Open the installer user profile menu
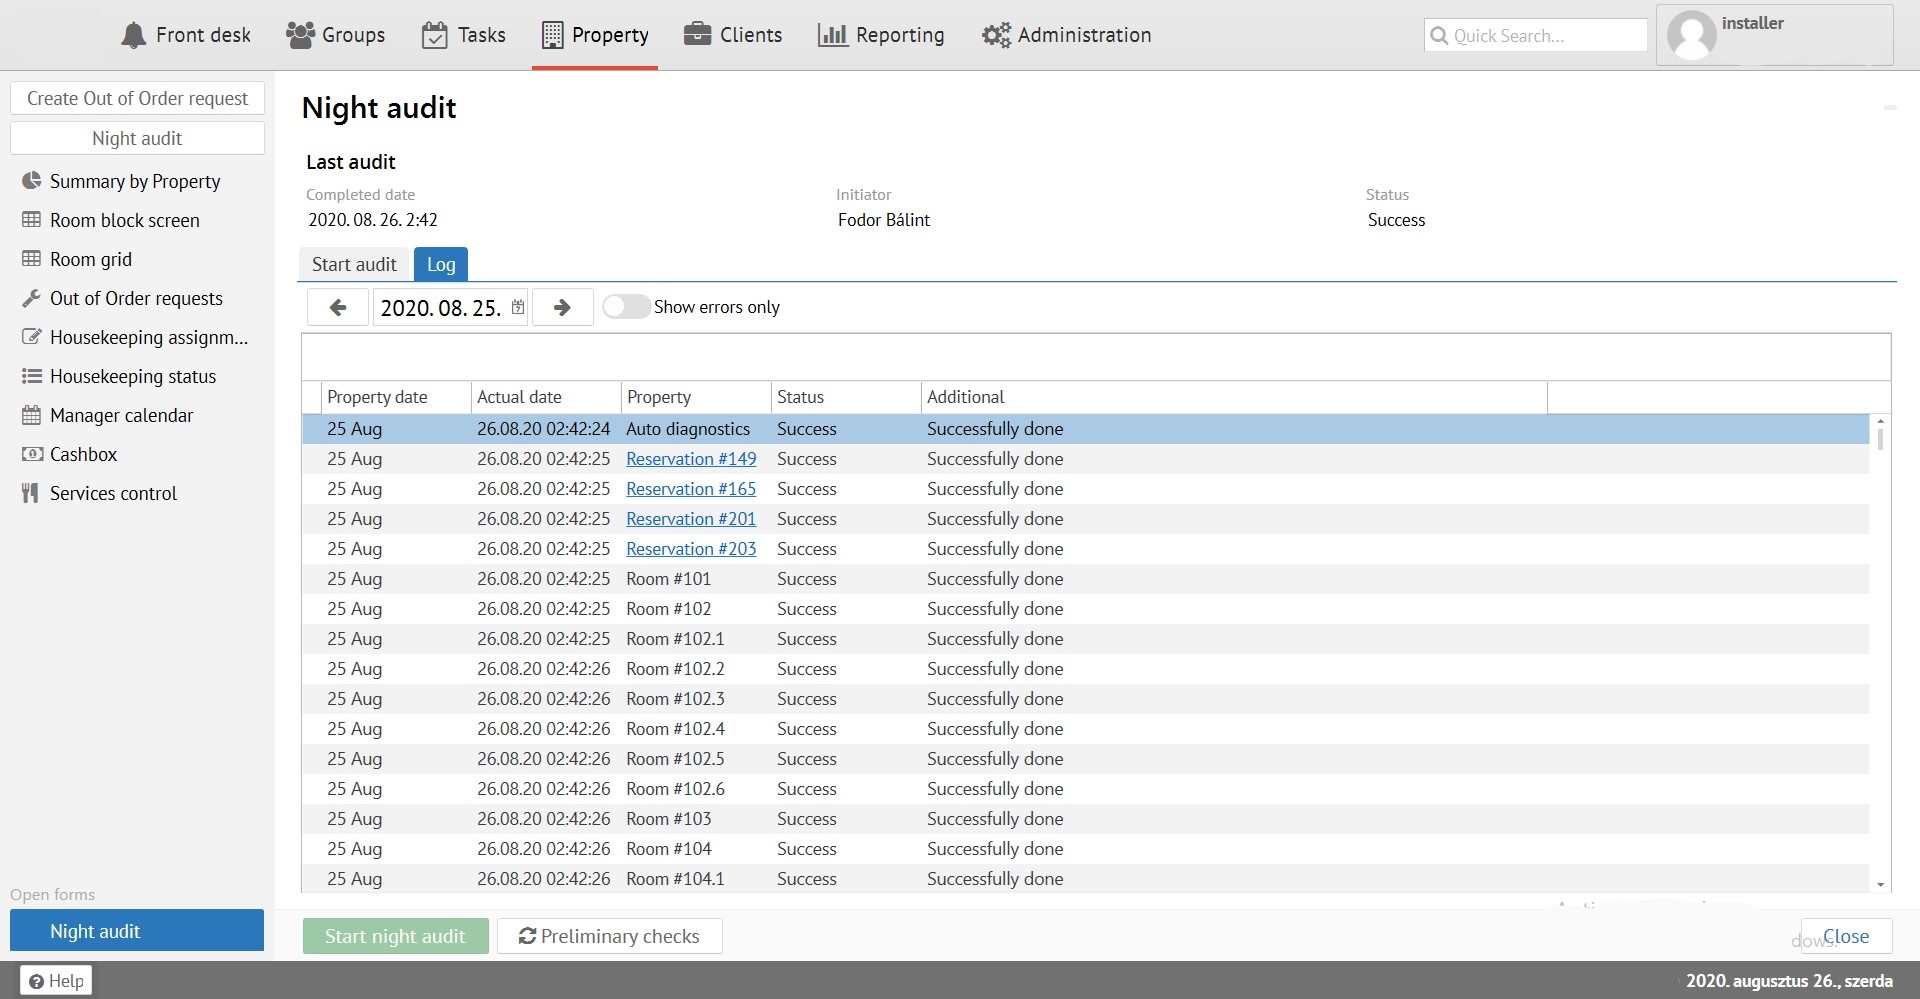The image size is (1920, 999). 1774,35
